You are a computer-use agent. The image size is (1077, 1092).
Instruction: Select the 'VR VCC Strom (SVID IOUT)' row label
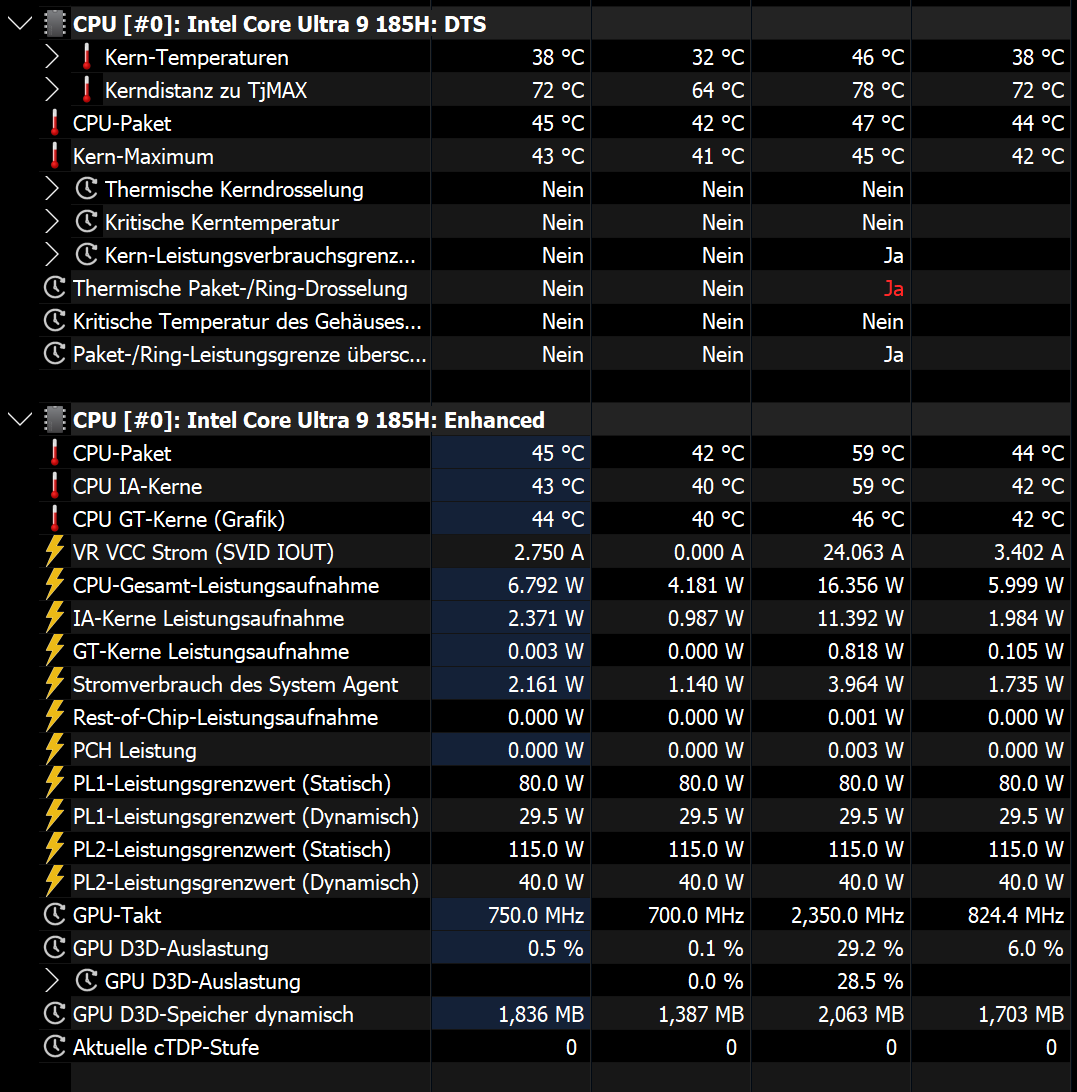[203, 552]
